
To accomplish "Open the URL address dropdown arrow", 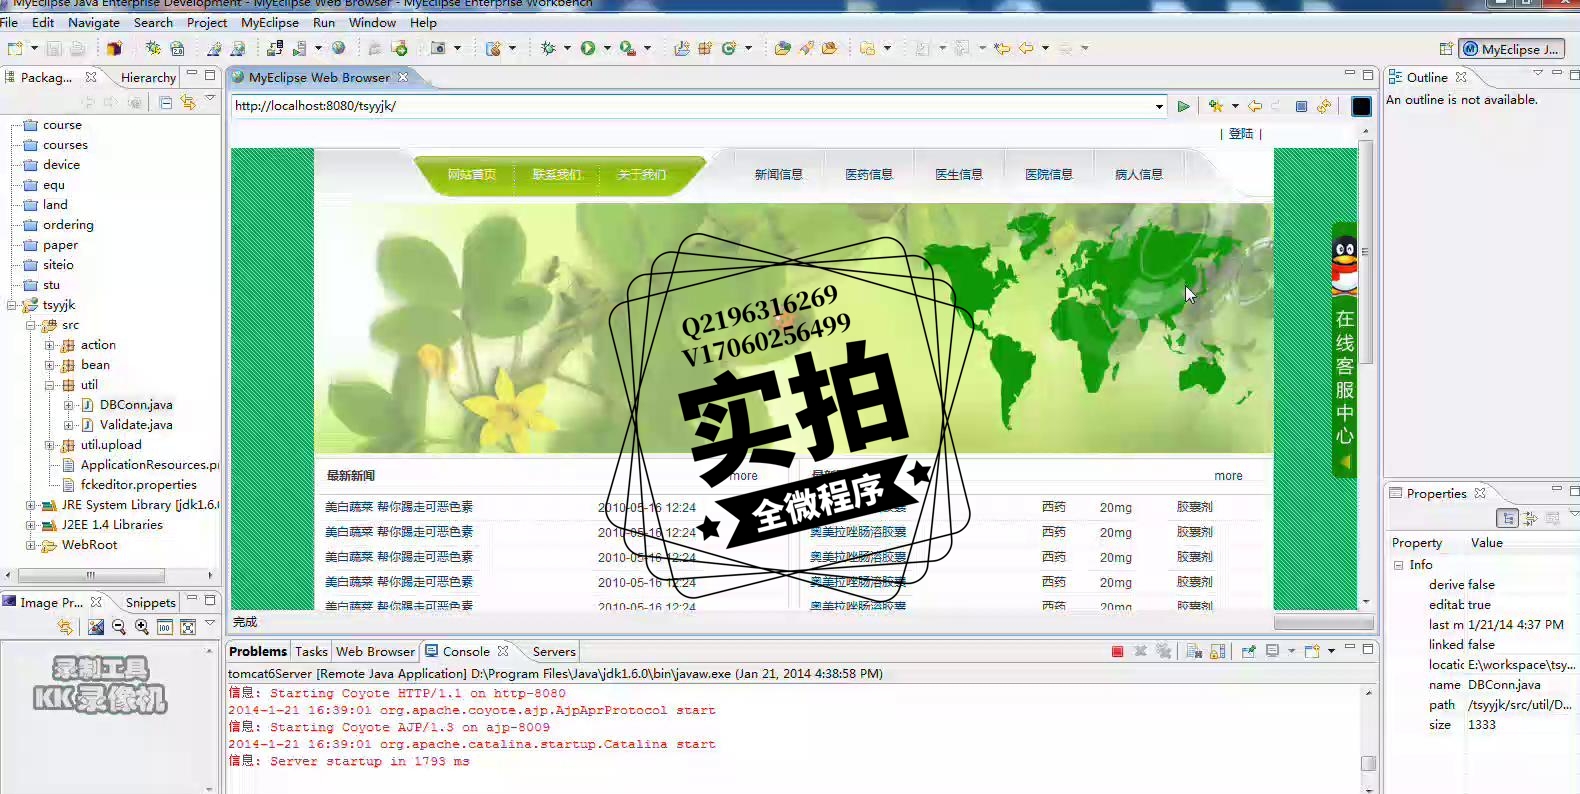I will click(1159, 106).
